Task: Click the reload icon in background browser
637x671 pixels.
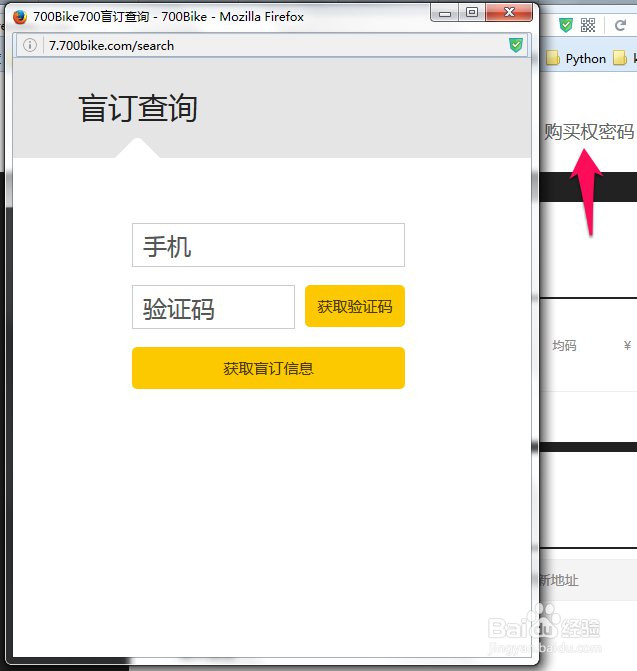Action: tap(620, 25)
